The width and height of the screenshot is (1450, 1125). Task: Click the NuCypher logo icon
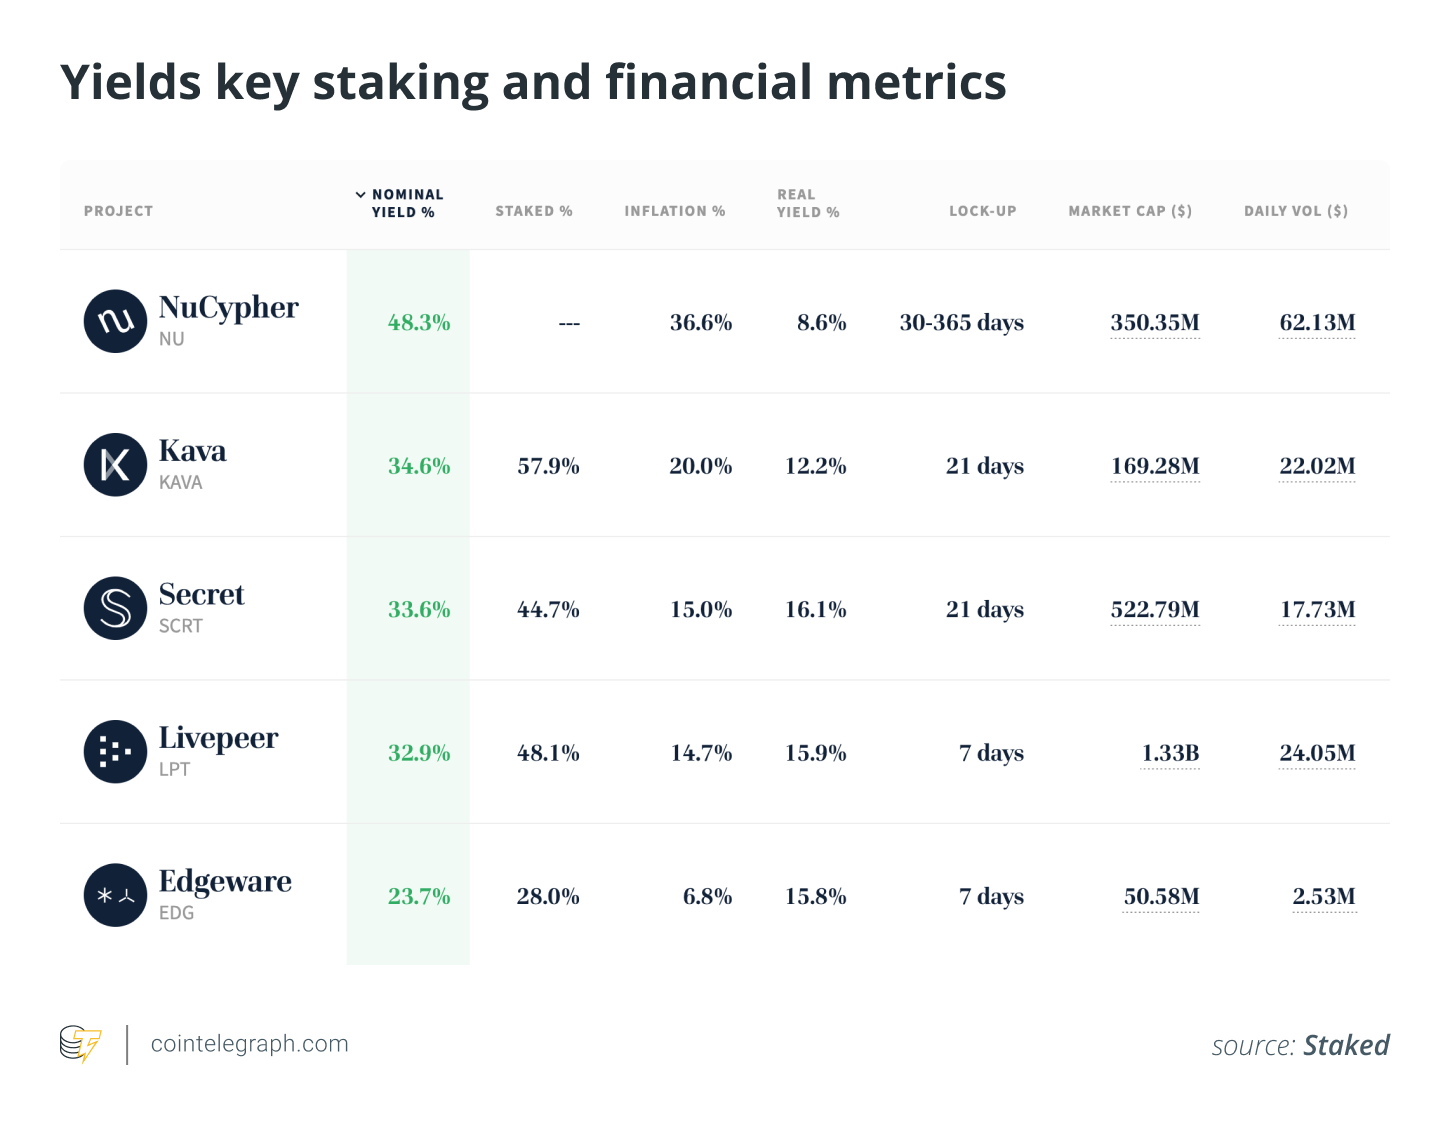coord(115,322)
